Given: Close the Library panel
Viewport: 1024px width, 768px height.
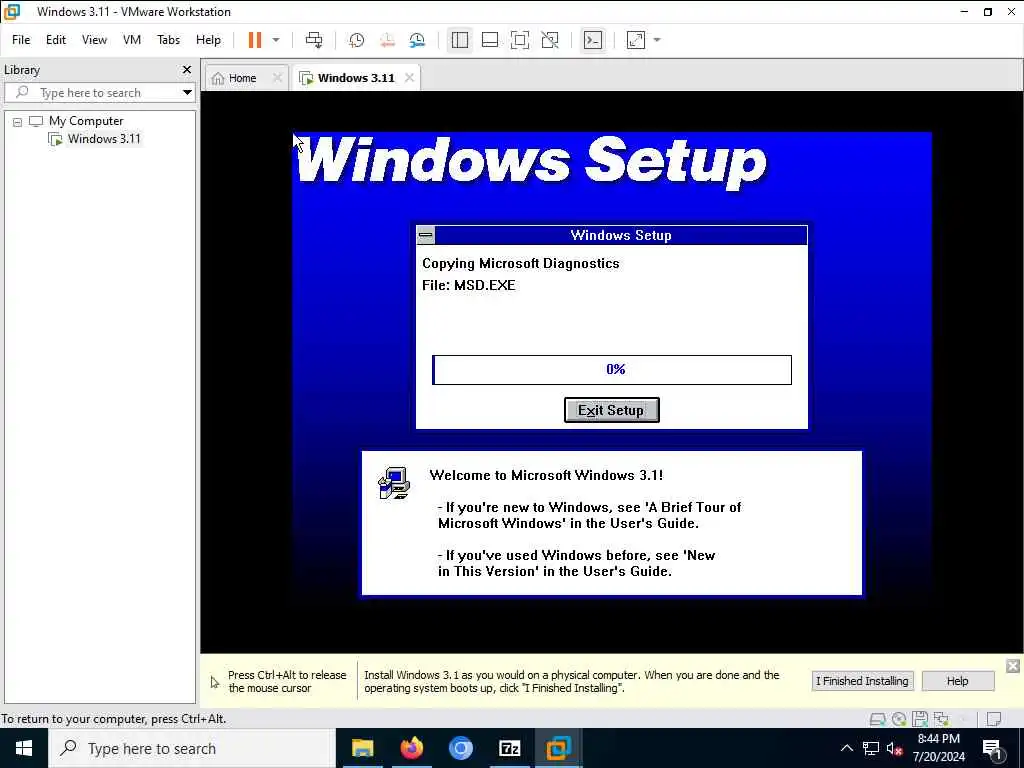Looking at the screenshot, I should click(187, 69).
